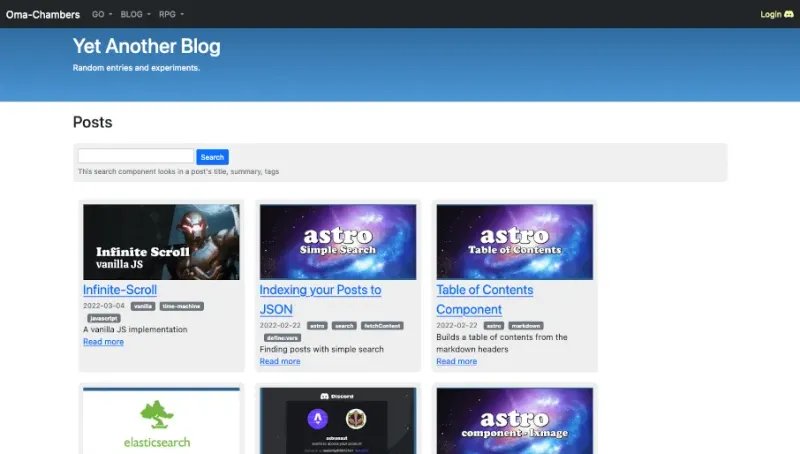Open the Infinite-Scroll post title link
Image resolution: width=800 pixels, height=454 pixels.
coord(120,290)
